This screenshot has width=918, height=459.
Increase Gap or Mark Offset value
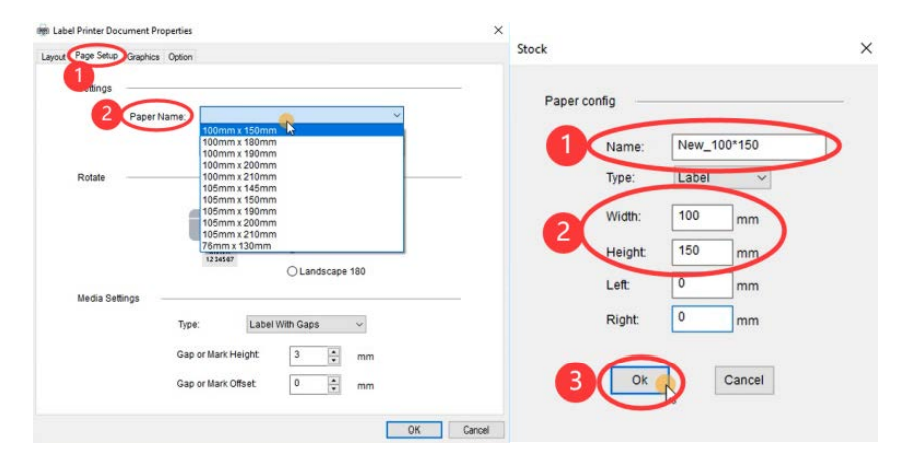(334, 381)
